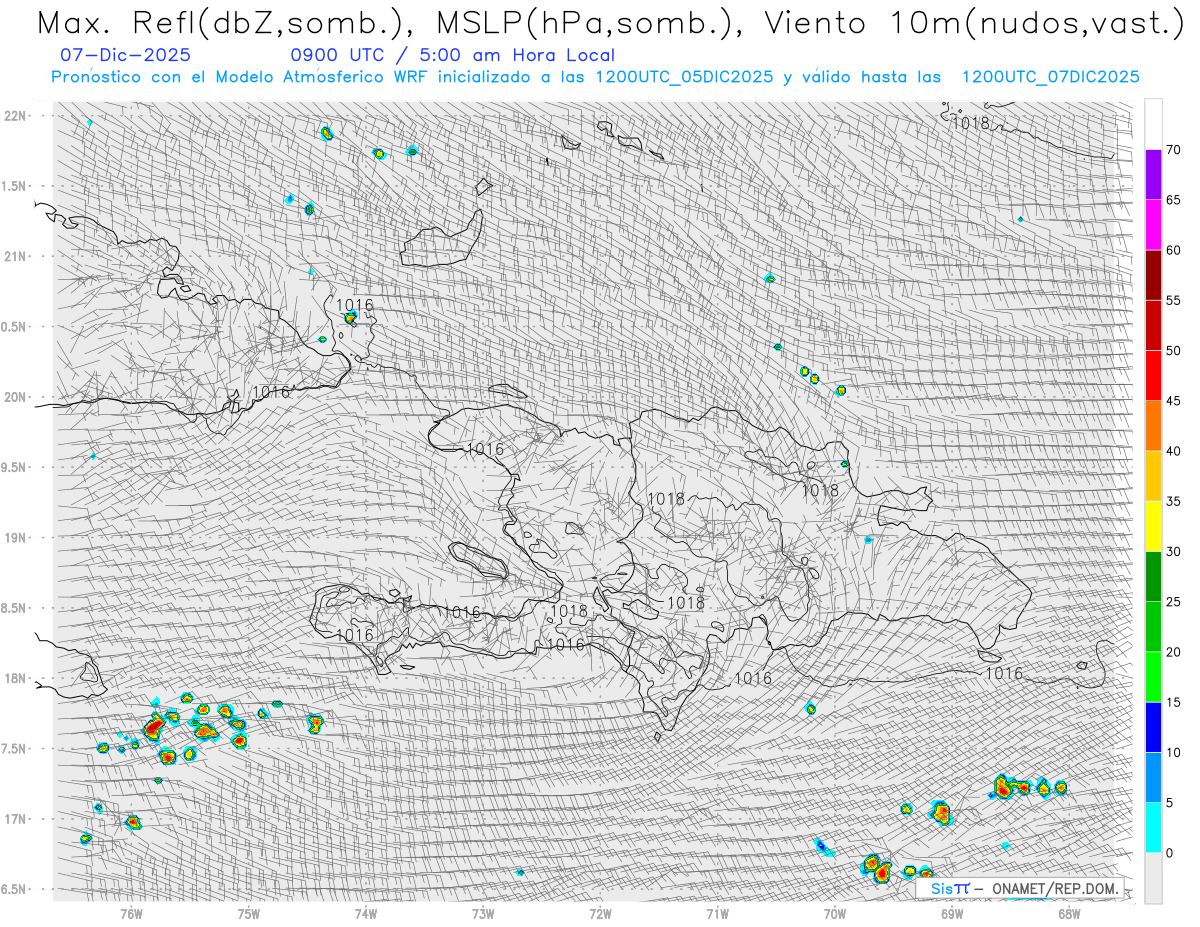The image size is (1200, 927).
Task: Click the 'SisTT – ONAMET/REP.DOM.' credit label
Action: 1020,888
